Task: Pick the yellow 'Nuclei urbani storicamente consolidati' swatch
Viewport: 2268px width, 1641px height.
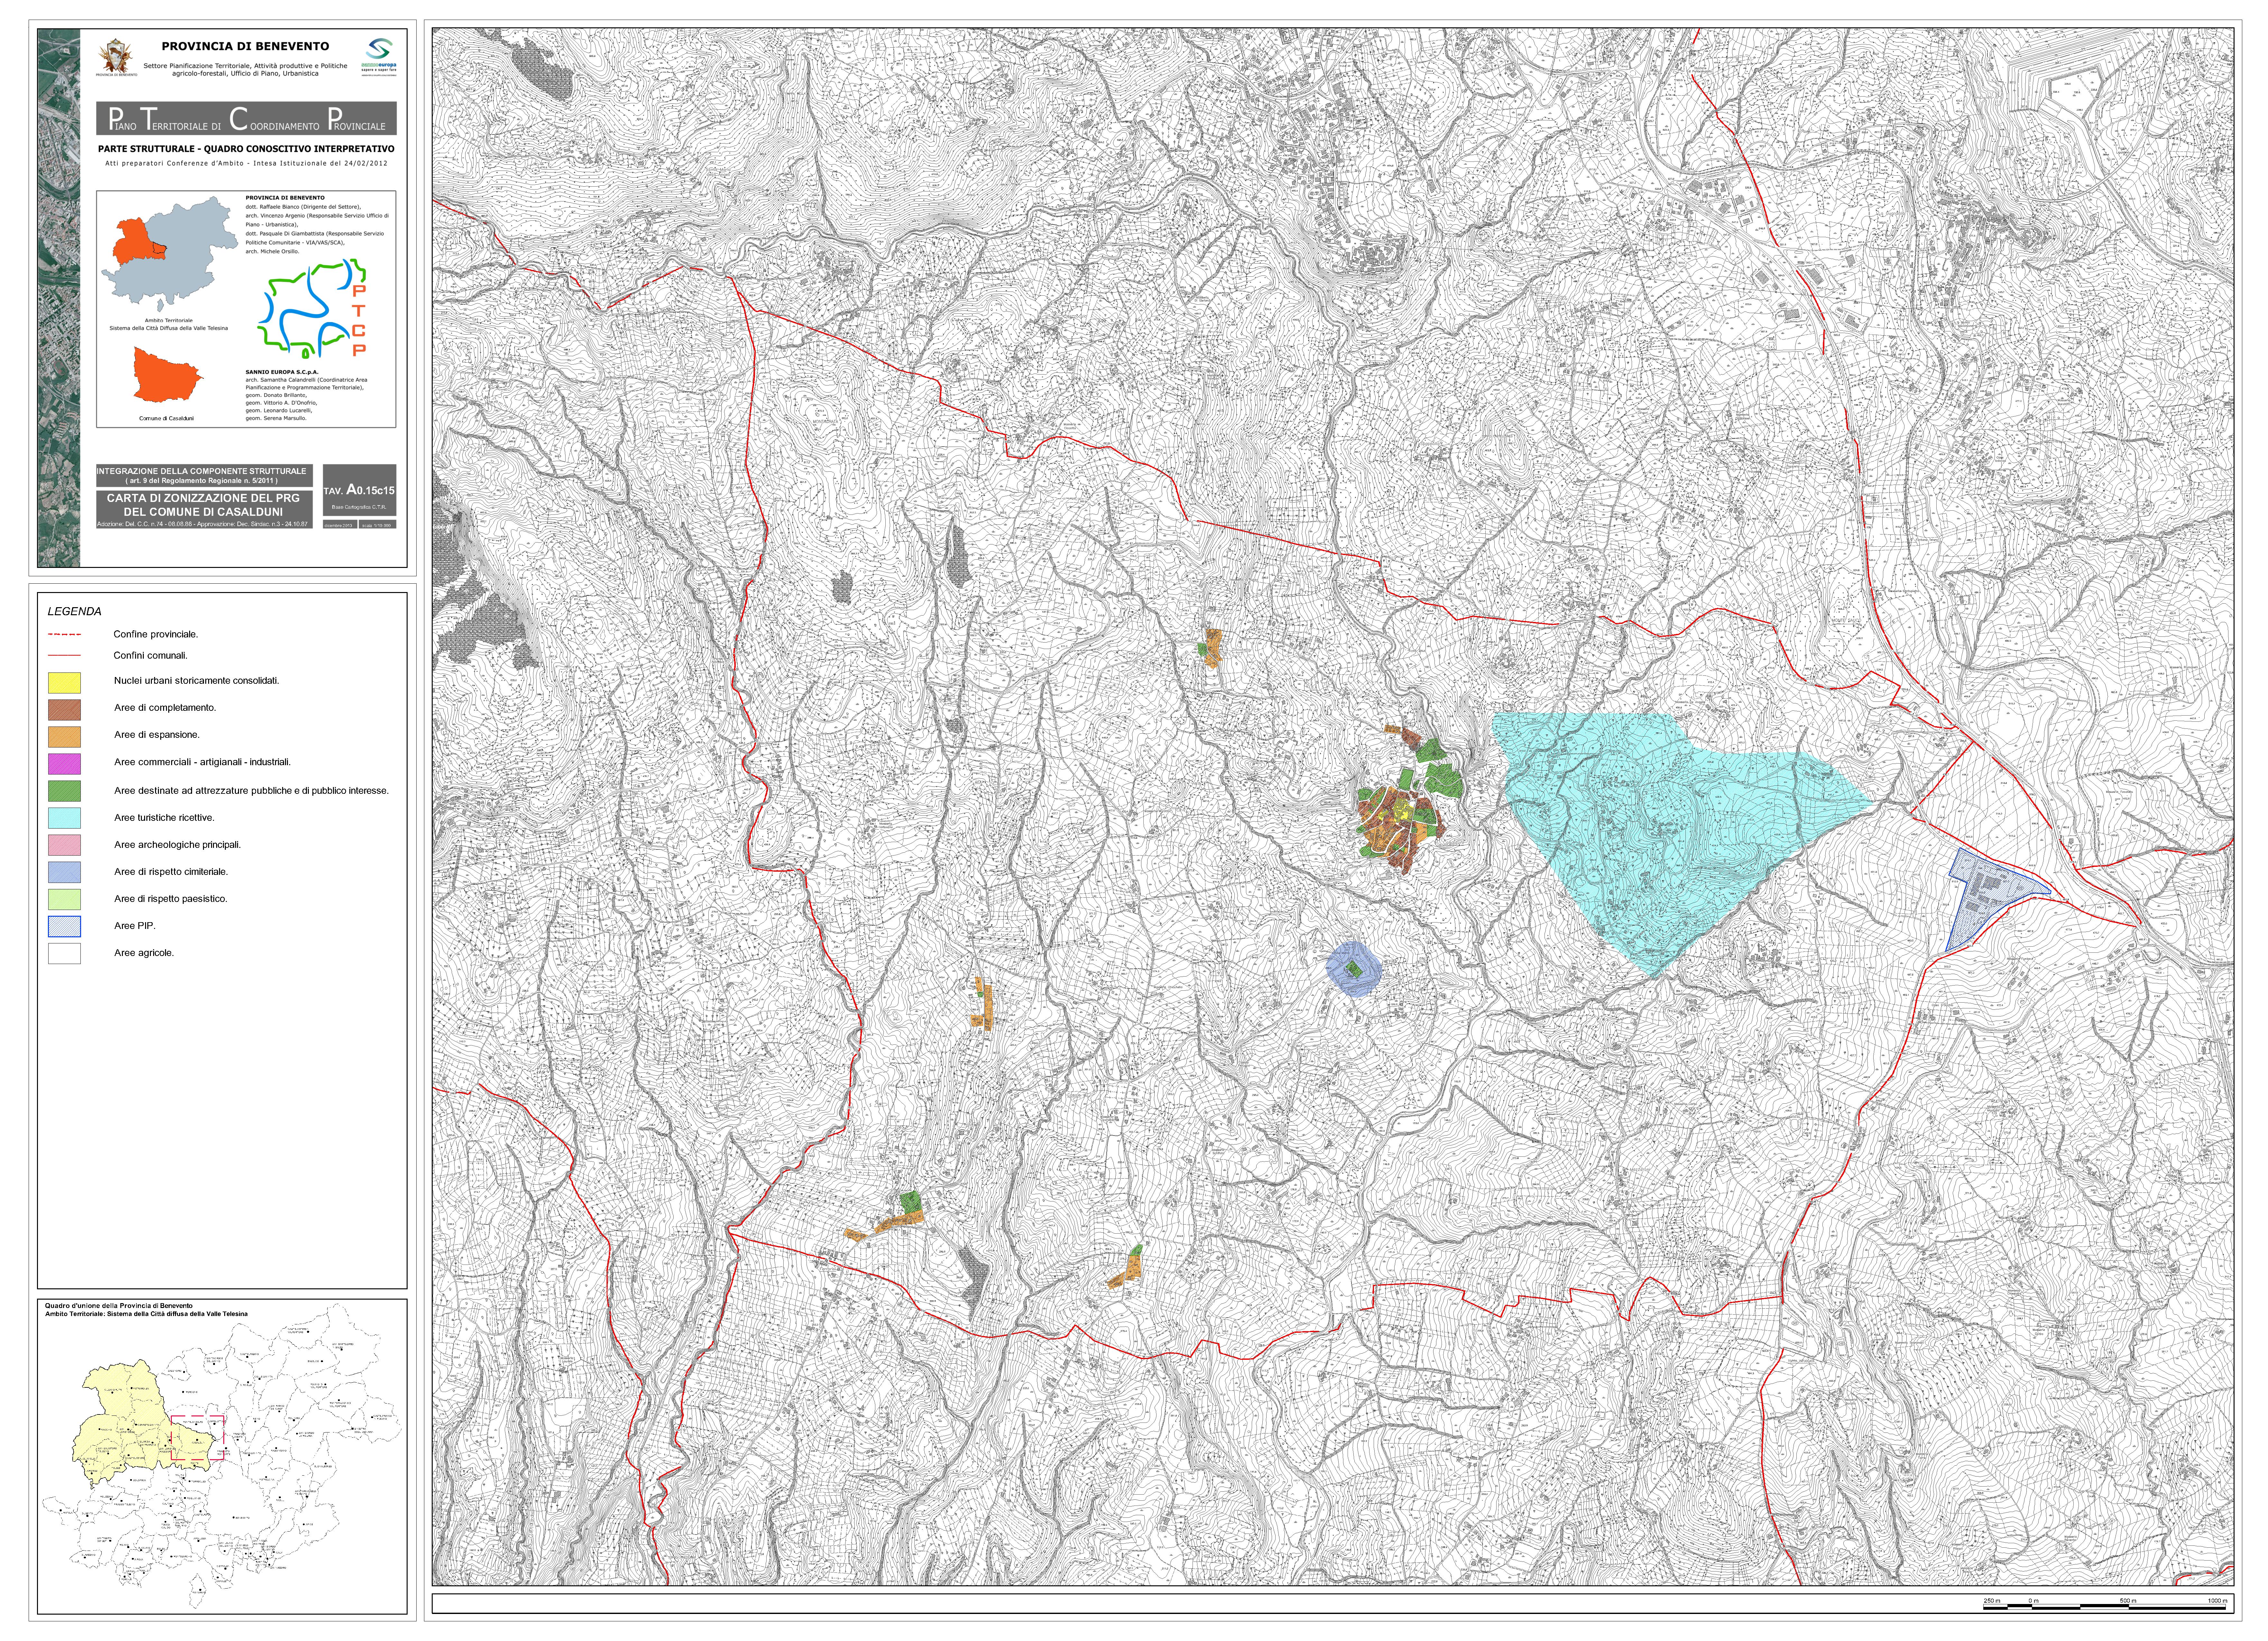Action: point(64,683)
